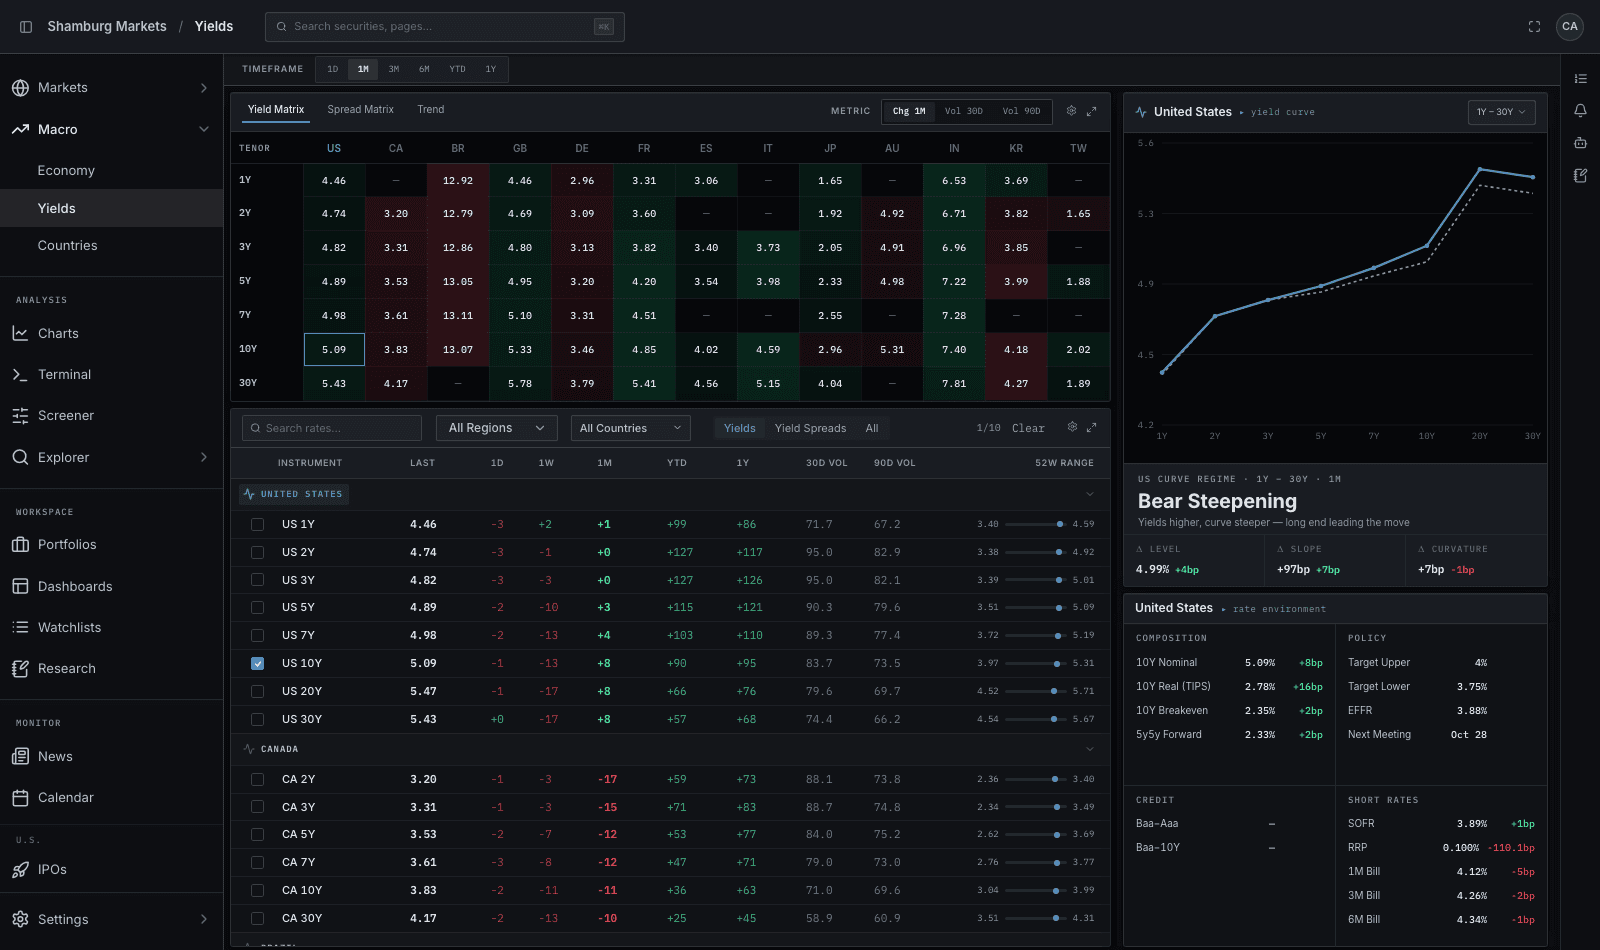Uncheck the US 10Y row checkbox
This screenshot has width=1600, height=950.
click(x=257, y=663)
